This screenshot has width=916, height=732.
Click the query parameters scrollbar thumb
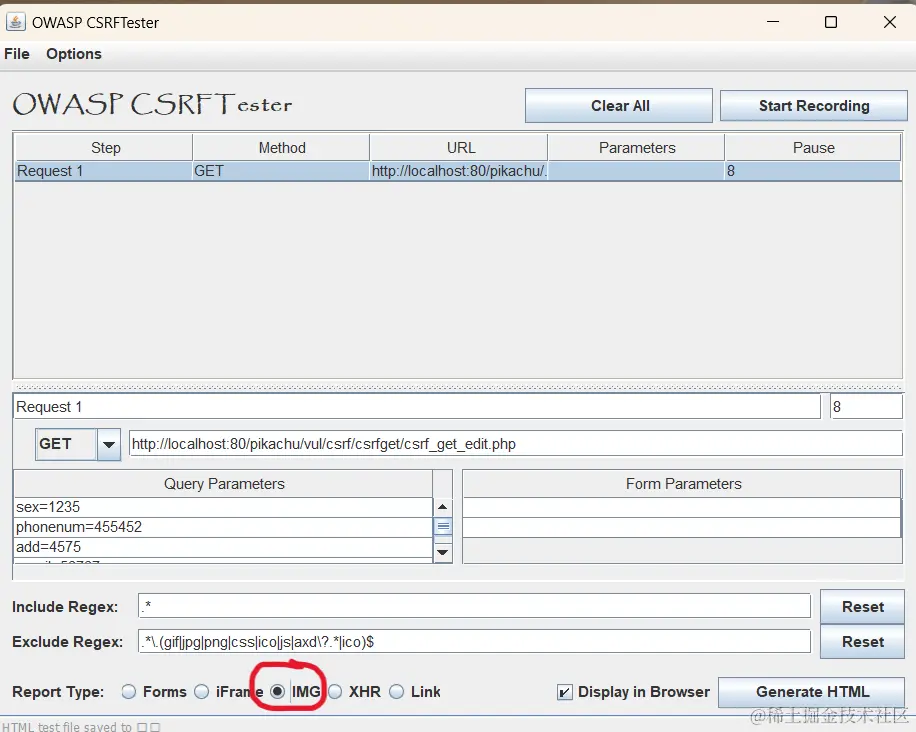point(443,526)
